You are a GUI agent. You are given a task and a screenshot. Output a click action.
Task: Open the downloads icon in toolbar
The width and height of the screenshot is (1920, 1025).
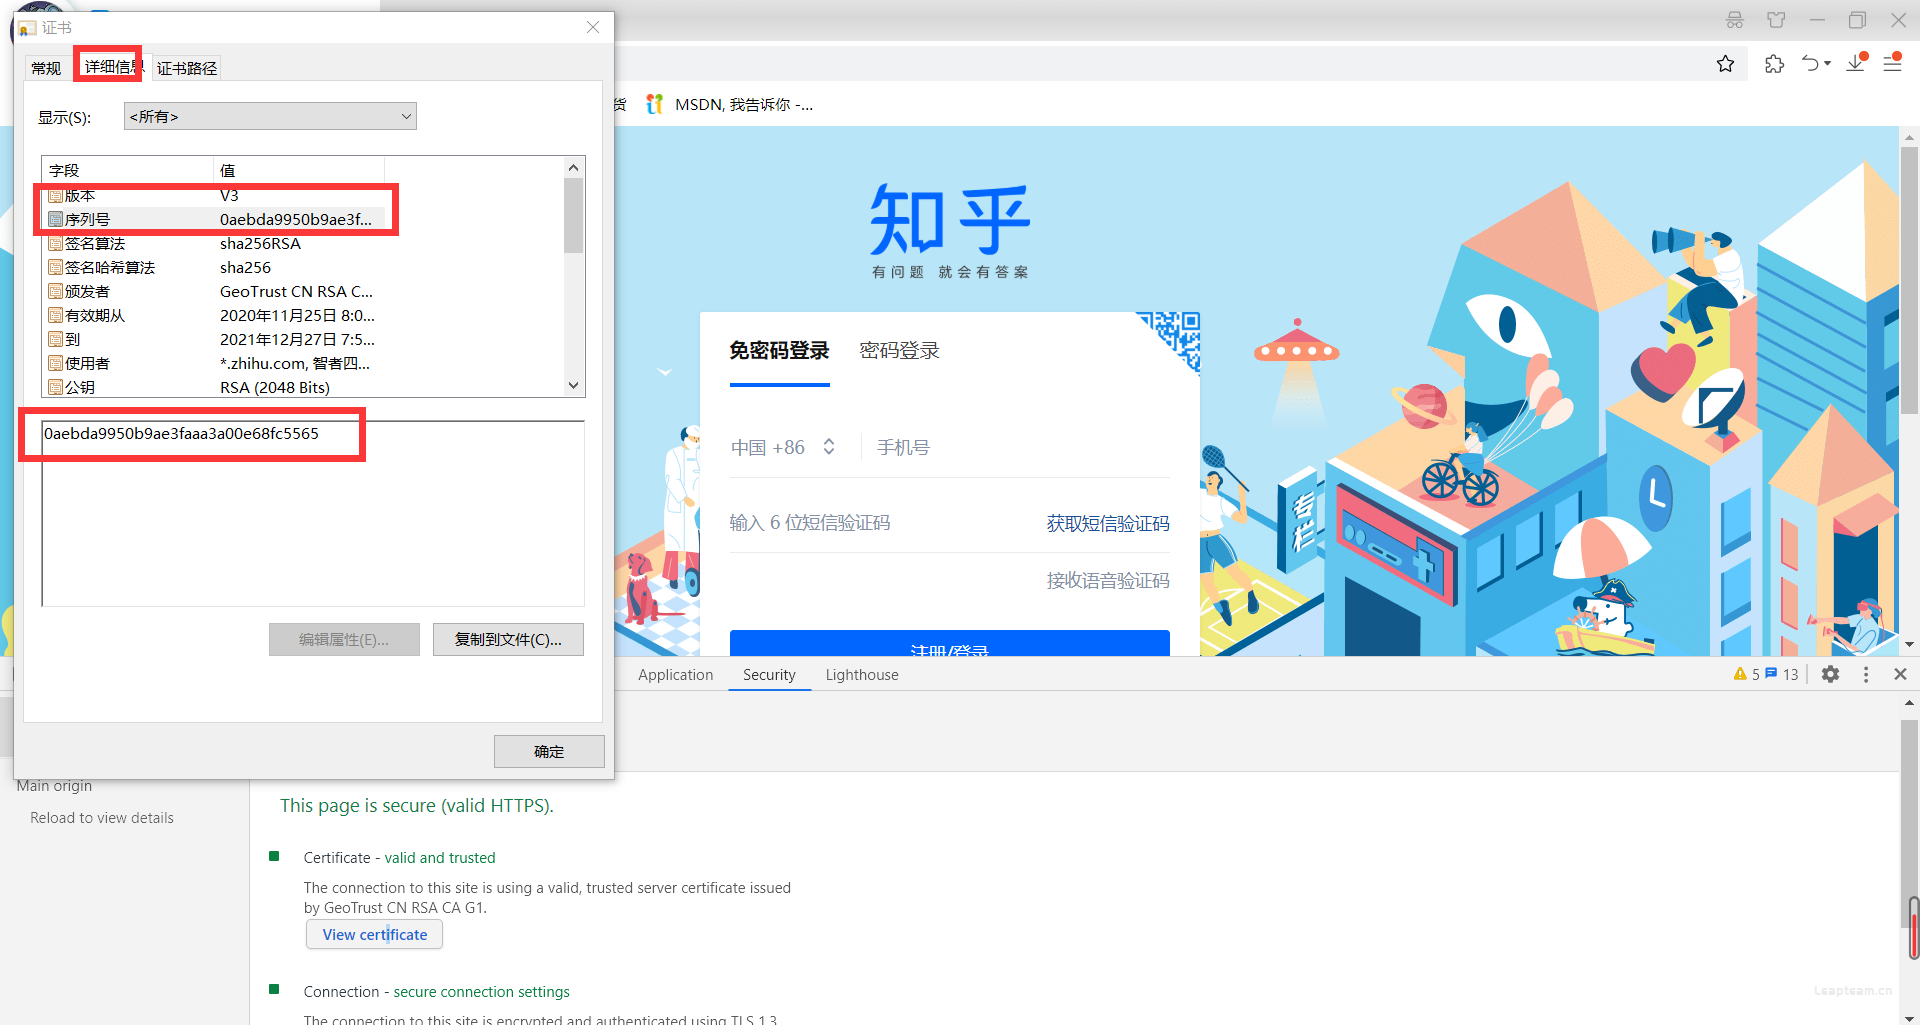1856,63
